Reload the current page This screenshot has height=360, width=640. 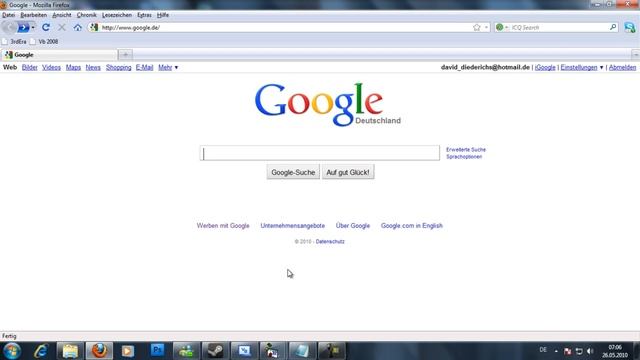pyautogui.click(x=46, y=27)
